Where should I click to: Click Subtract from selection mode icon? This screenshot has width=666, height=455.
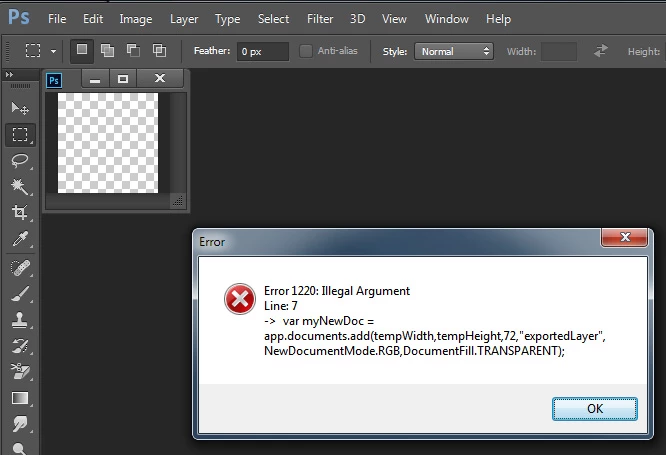coord(133,51)
